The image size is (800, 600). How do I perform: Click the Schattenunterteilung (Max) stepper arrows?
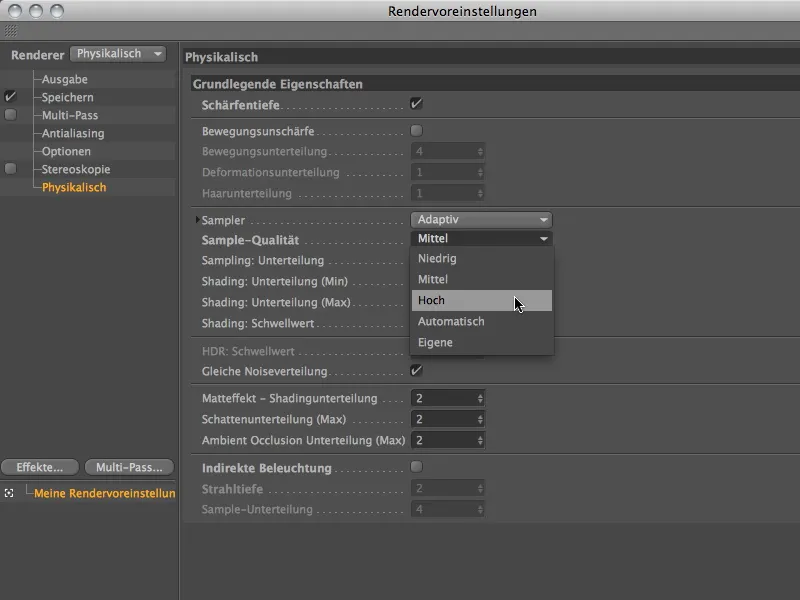pyautogui.click(x=480, y=419)
